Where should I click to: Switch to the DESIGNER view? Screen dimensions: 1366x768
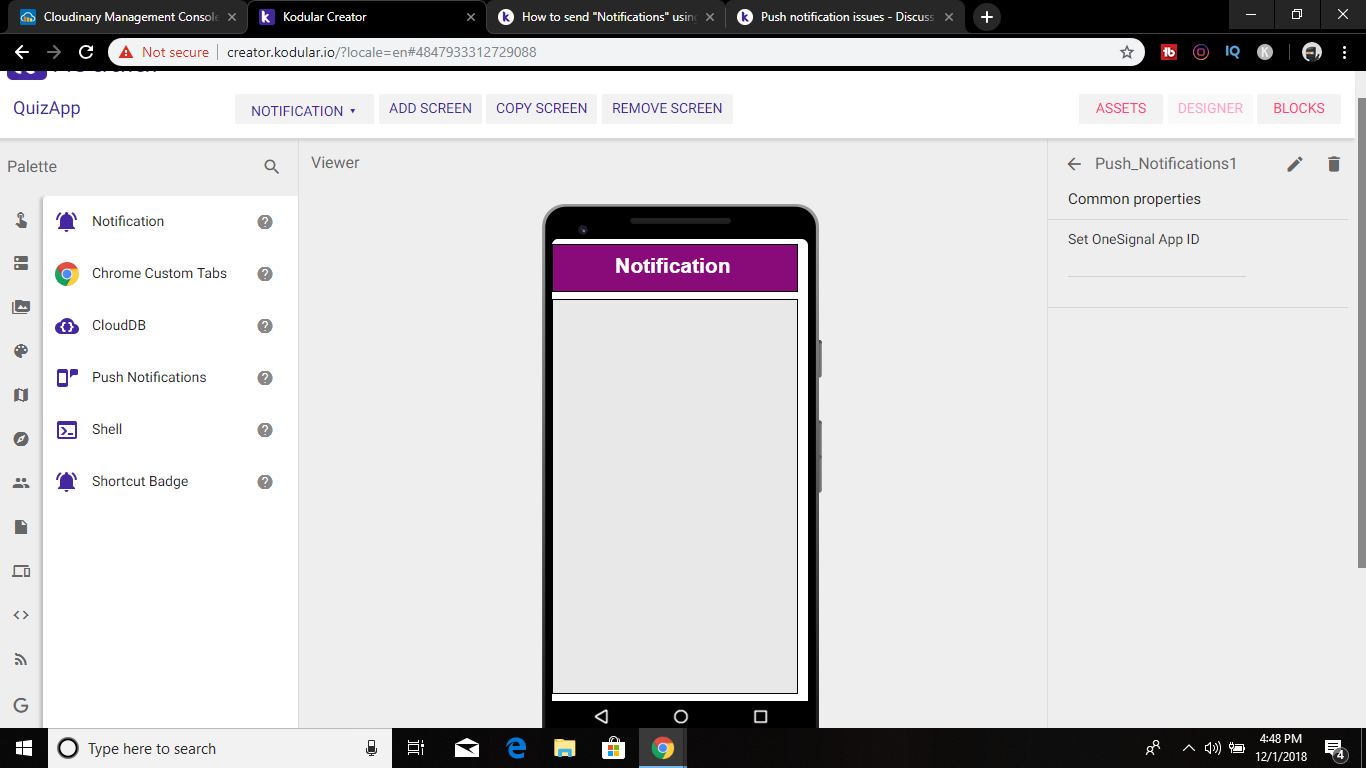(1210, 109)
